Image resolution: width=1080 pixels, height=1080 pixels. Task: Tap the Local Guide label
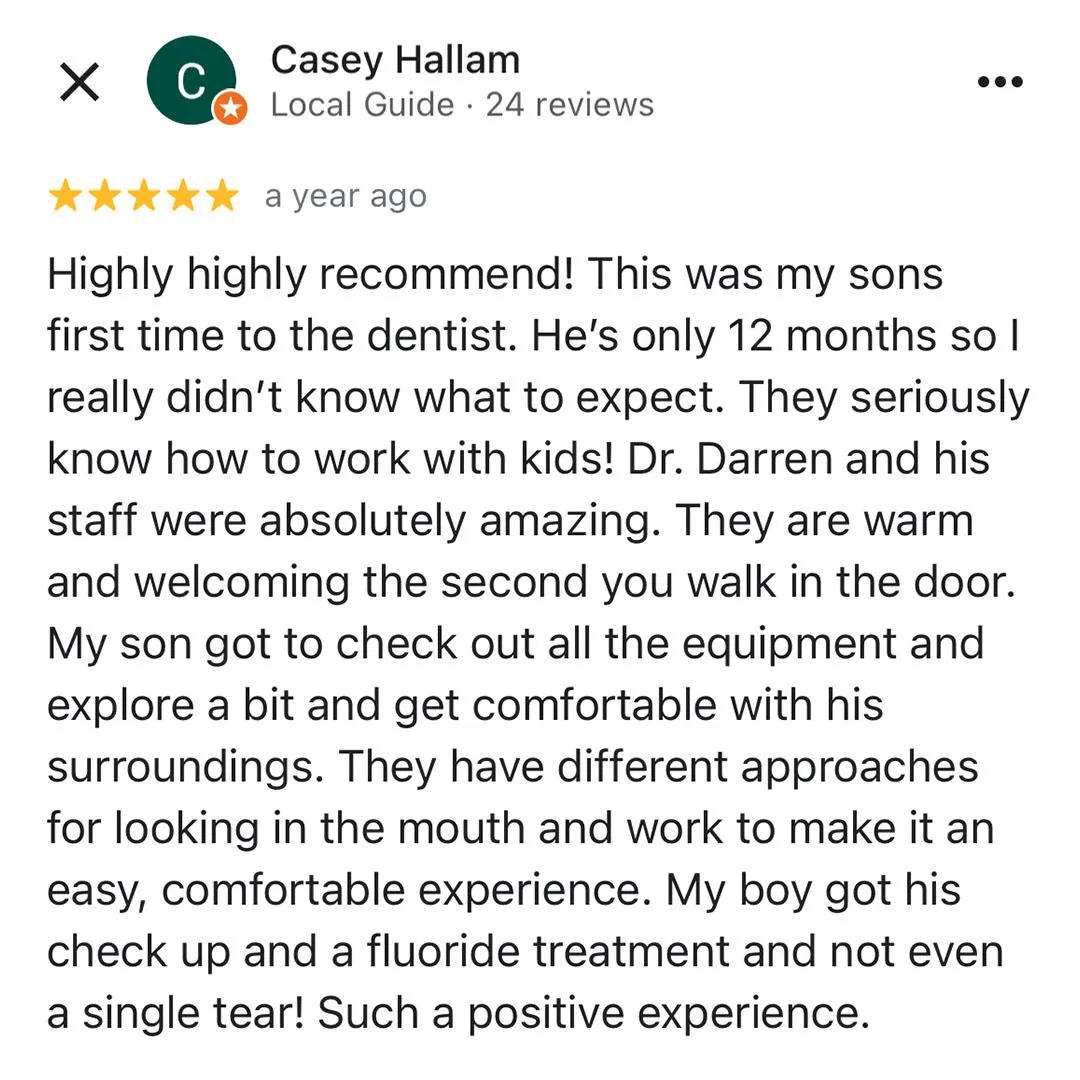pos(362,105)
